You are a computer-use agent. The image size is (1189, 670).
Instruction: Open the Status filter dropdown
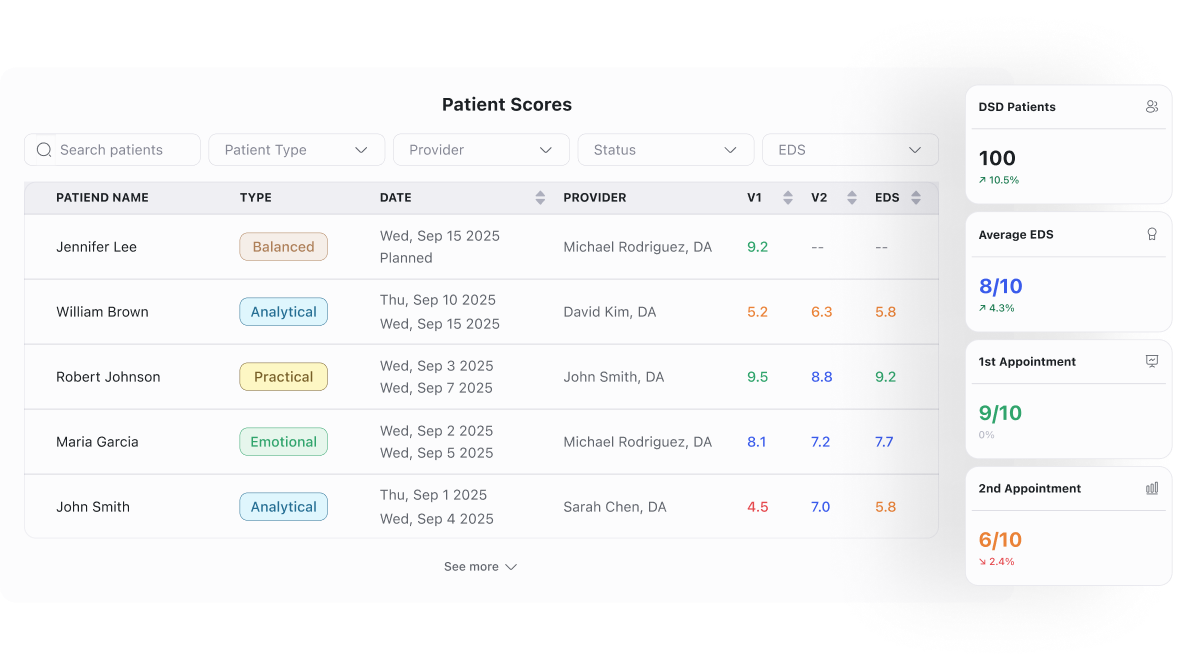click(x=666, y=149)
